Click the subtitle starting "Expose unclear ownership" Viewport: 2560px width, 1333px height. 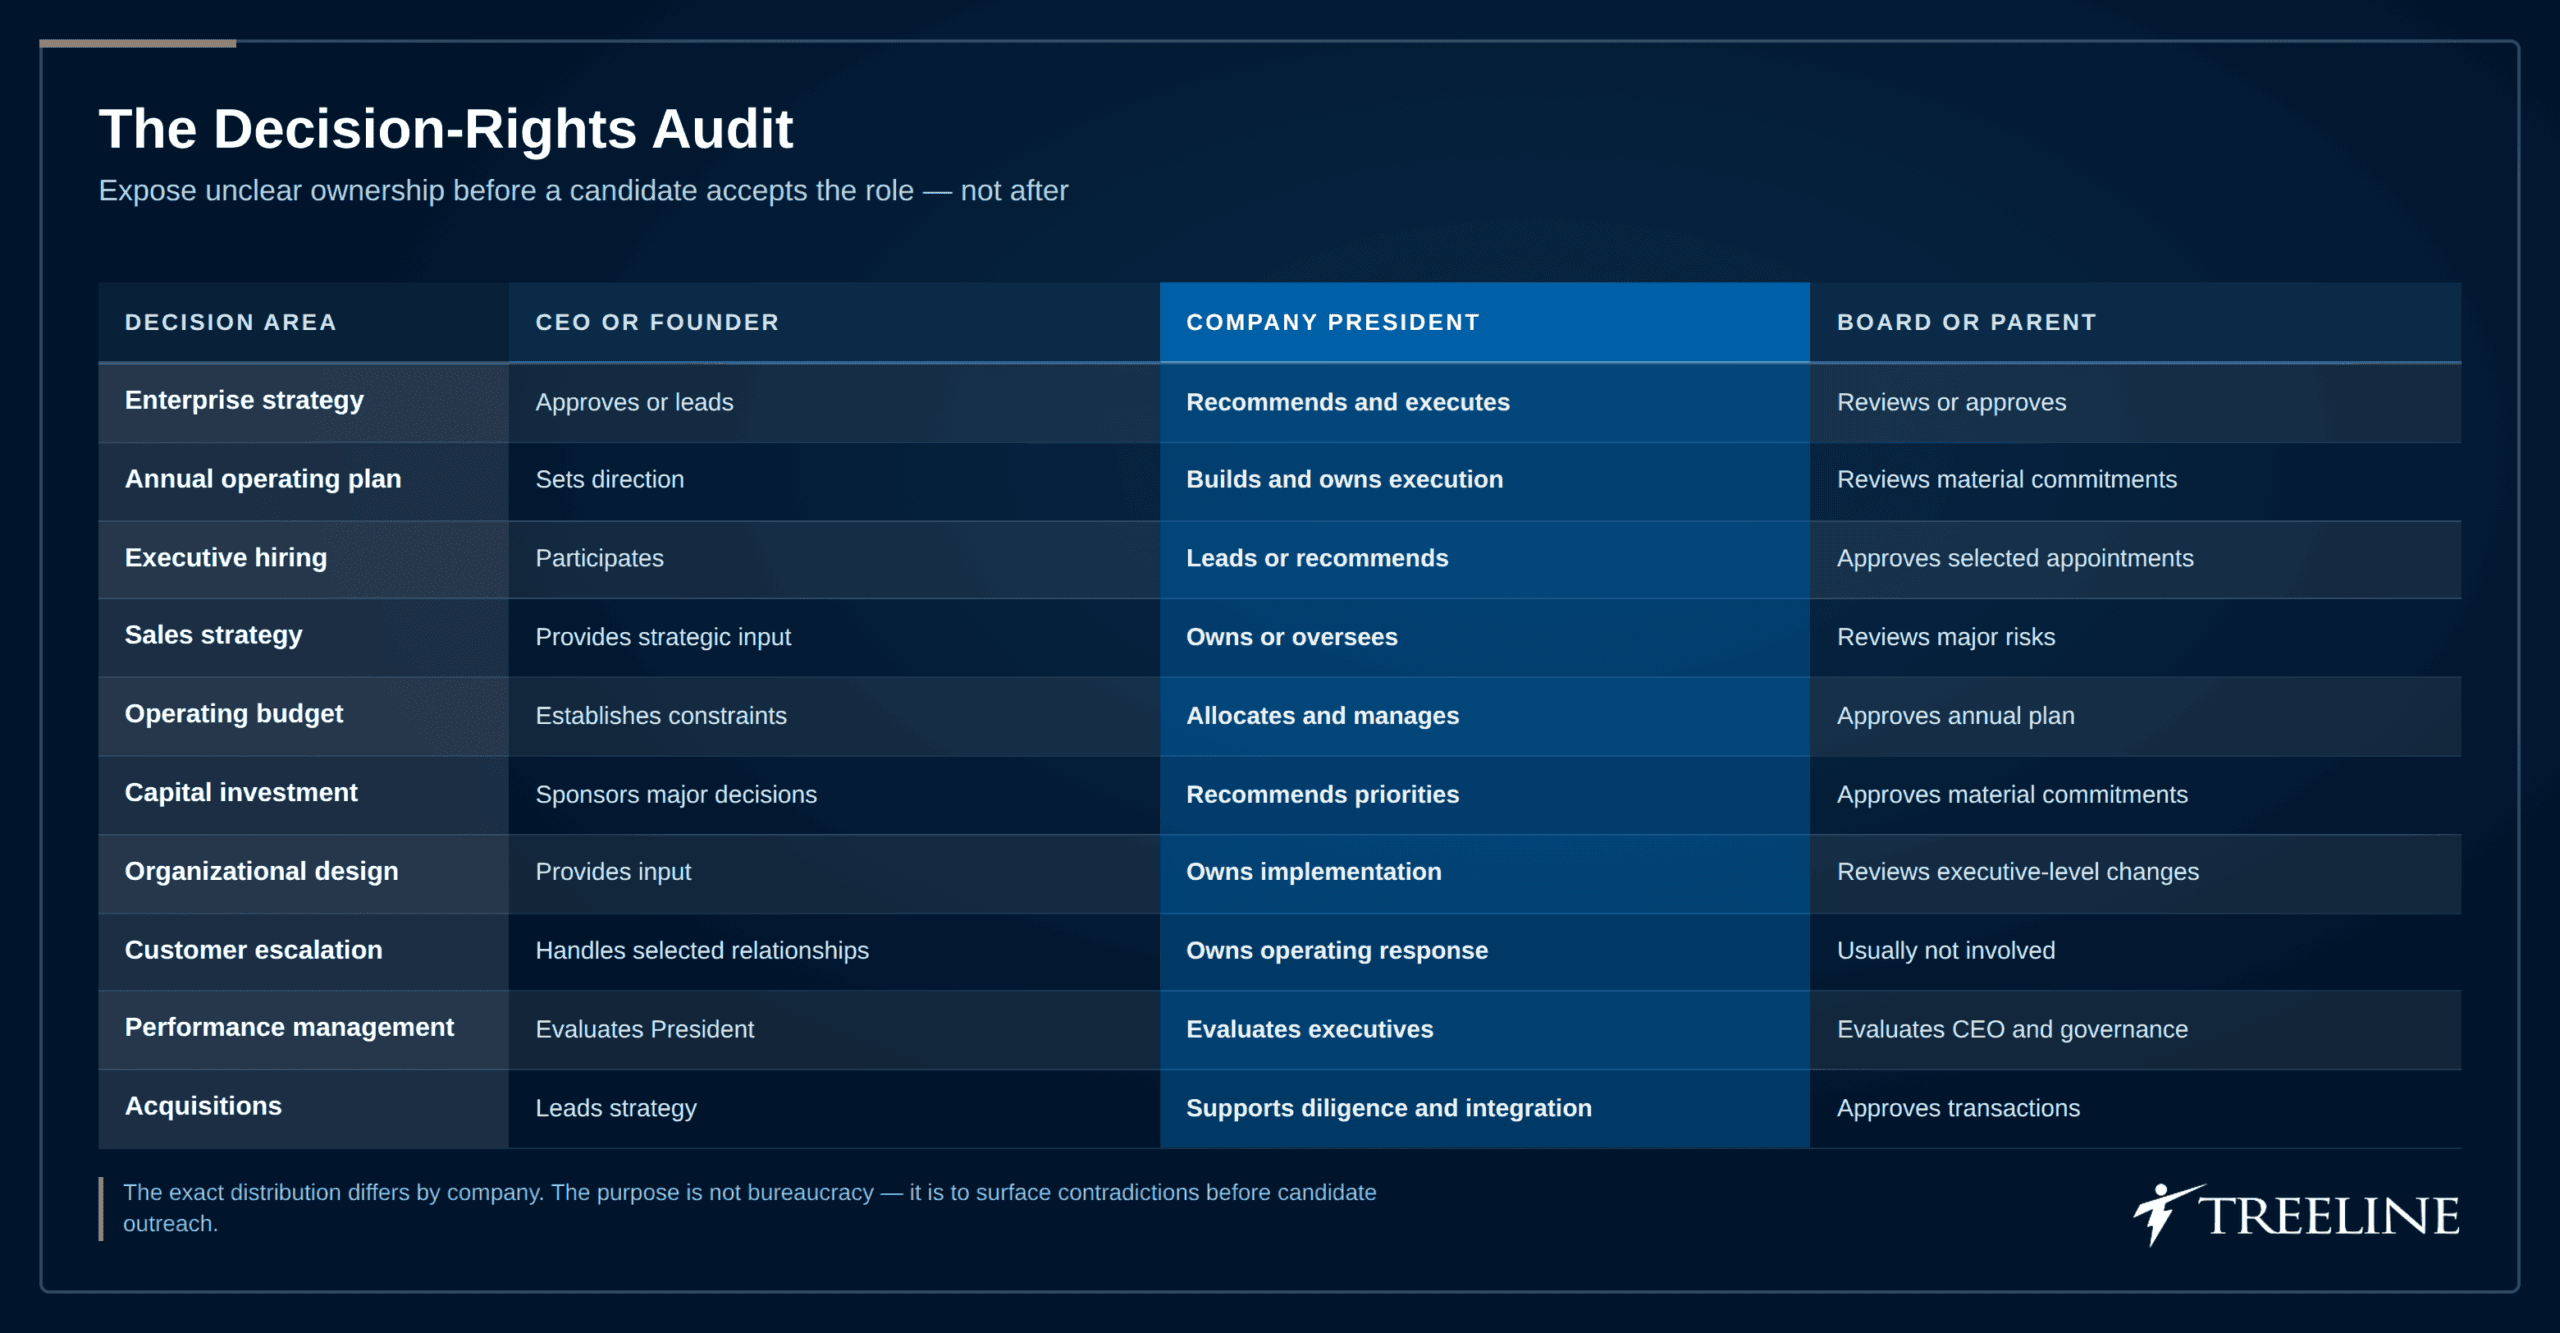(583, 190)
